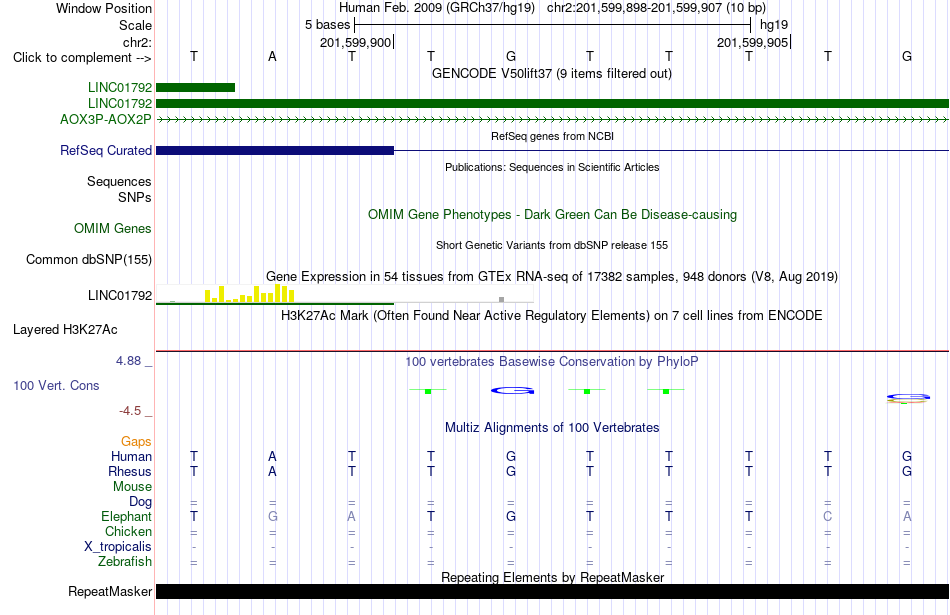Open the Multiz Alignments of 100 Vertebrates title
The image size is (950, 615).
[x=552, y=428]
